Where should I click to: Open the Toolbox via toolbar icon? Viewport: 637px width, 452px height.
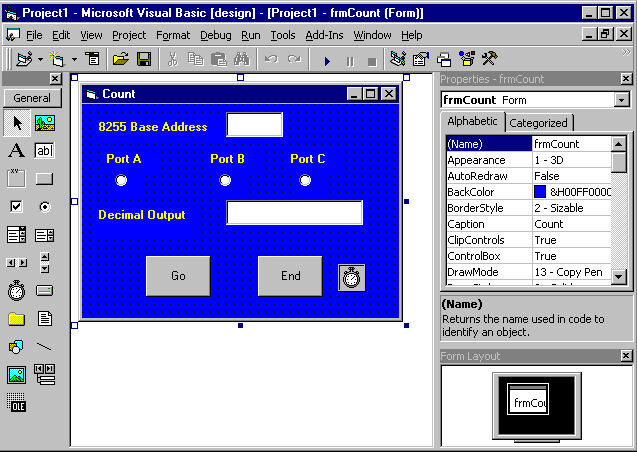489,60
